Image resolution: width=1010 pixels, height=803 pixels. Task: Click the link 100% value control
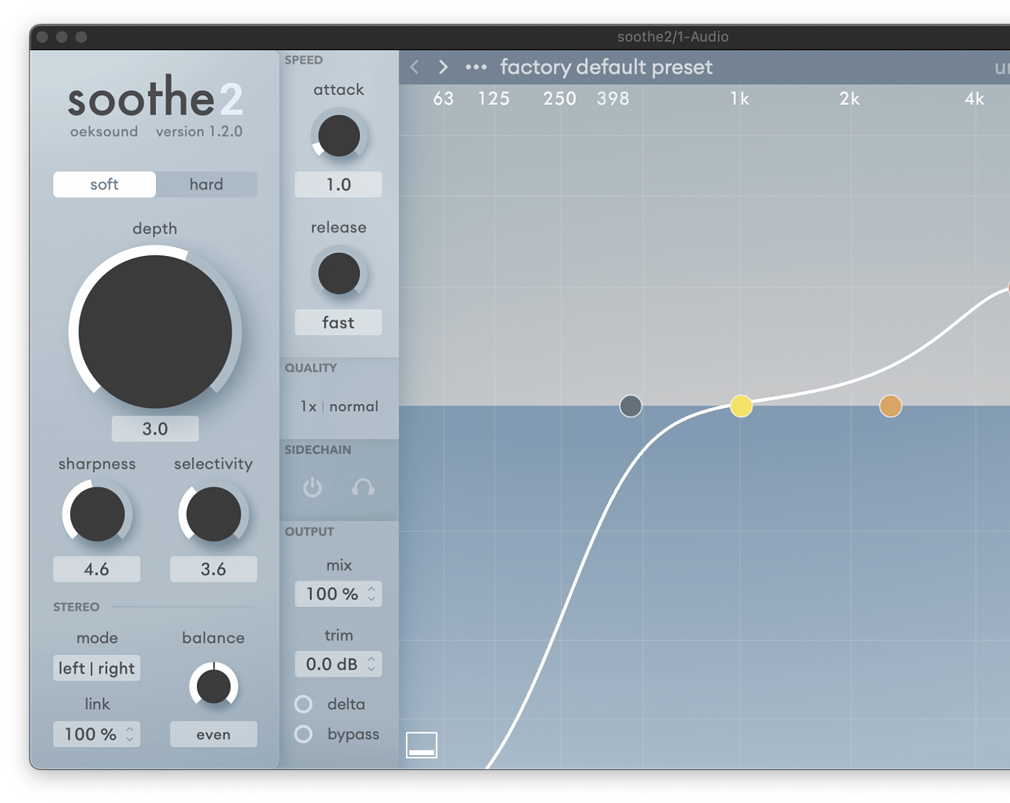click(96, 733)
